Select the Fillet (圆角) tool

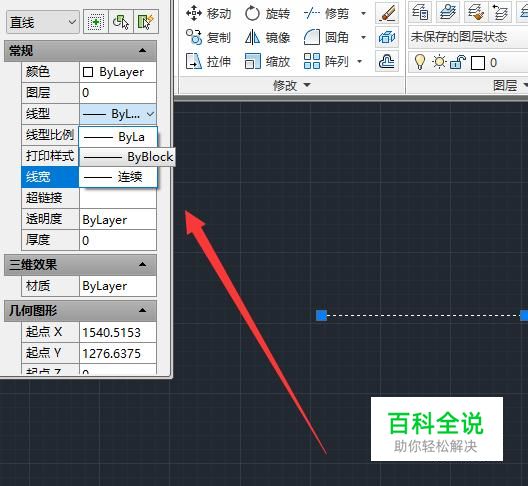point(326,37)
